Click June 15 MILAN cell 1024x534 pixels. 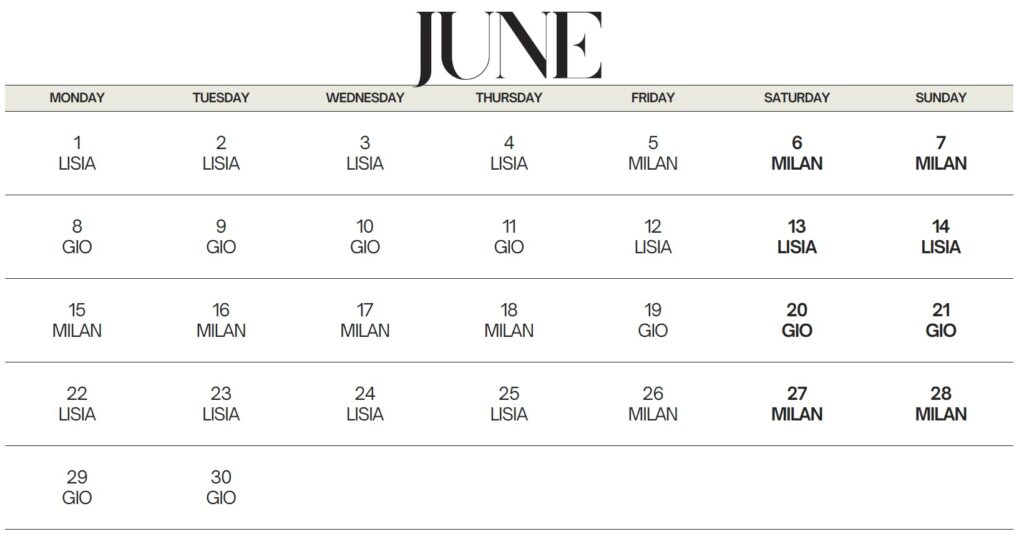pyautogui.click(x=77, y=320)
